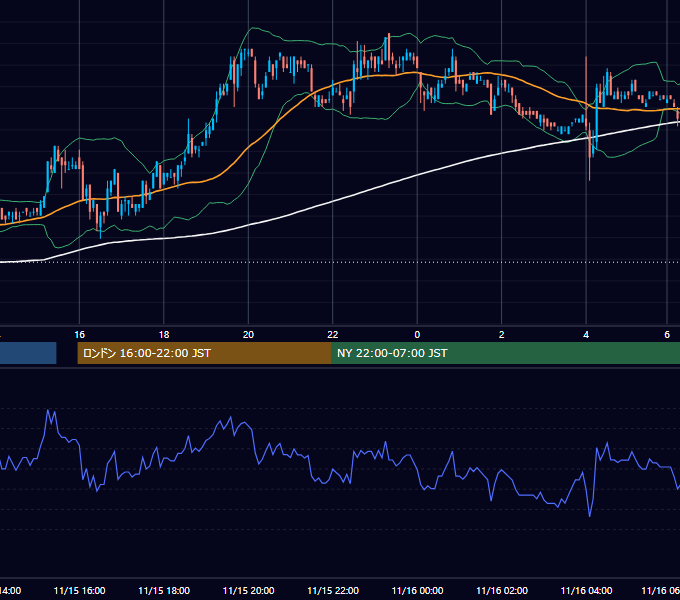Click the 11/16 00:00 date label
The width and height of the screenshot is (680, 600).
tap(417, 590)
